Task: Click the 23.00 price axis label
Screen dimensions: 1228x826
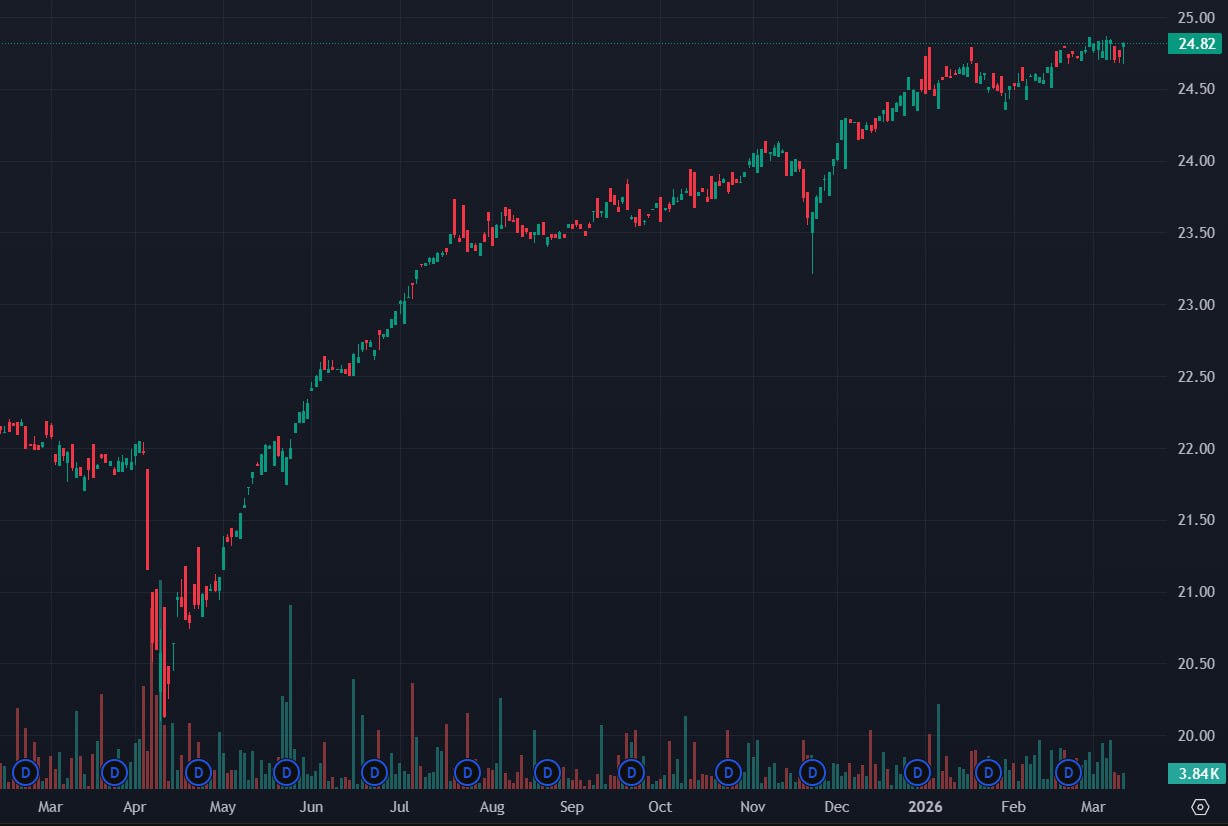Action: click(x=1196, y=305)
